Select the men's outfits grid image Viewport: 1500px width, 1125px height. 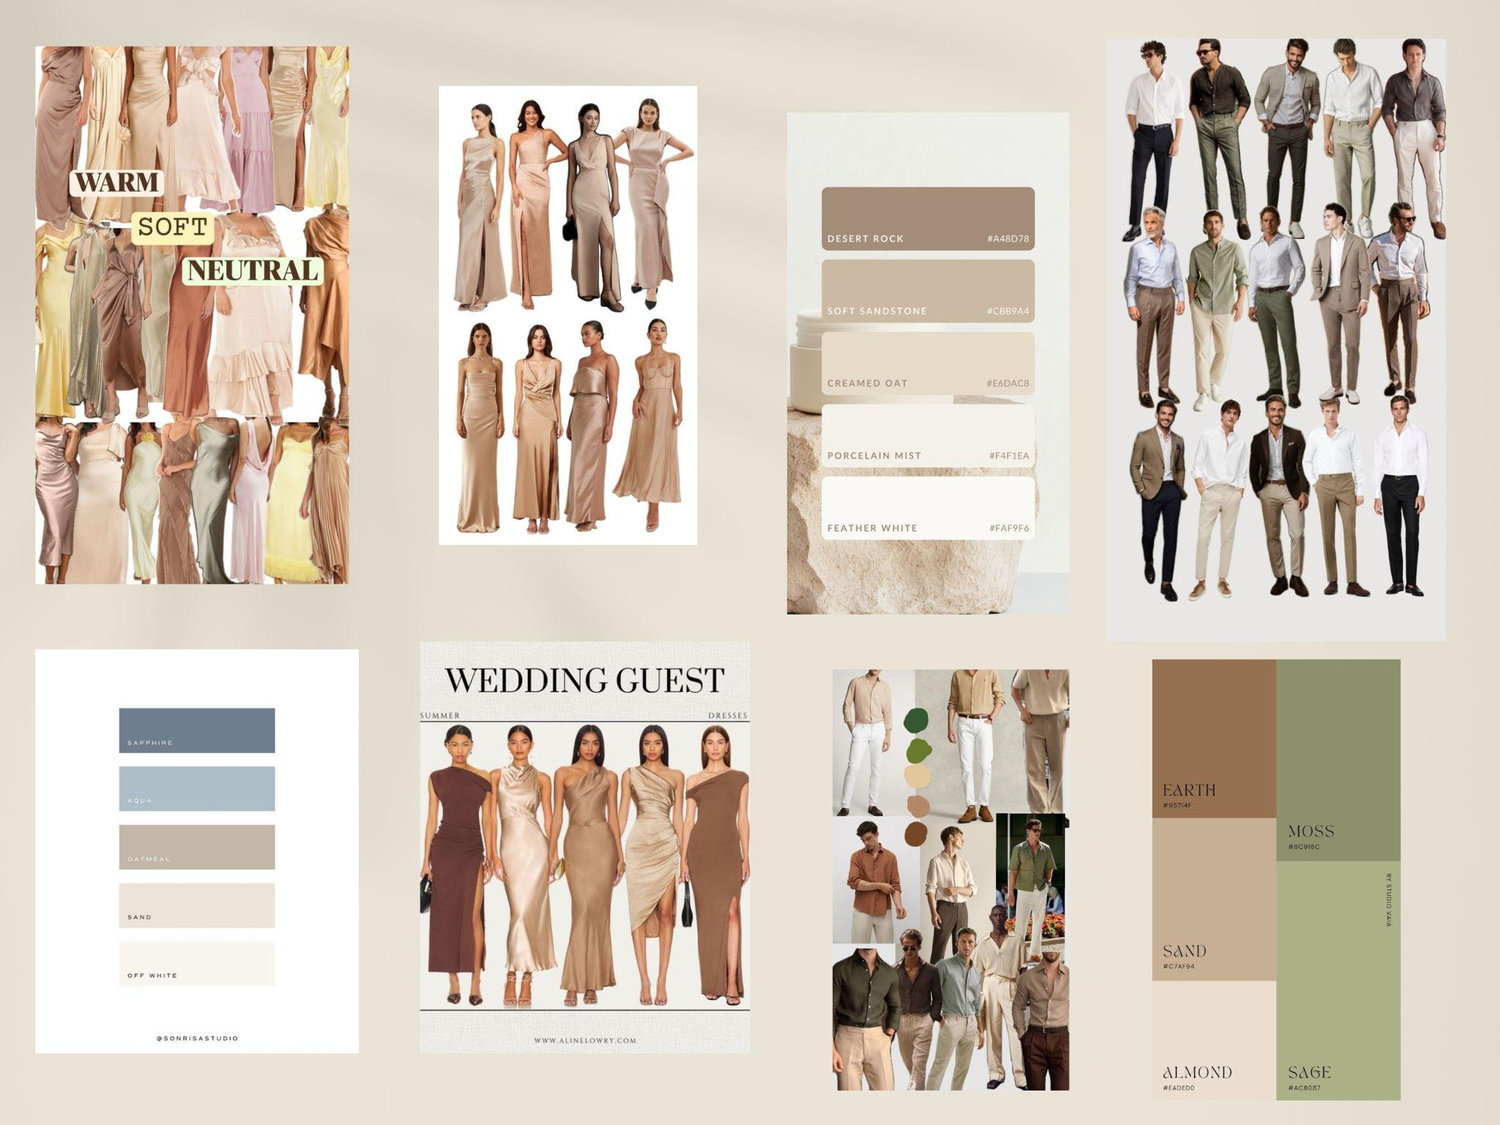(1276, 340)
